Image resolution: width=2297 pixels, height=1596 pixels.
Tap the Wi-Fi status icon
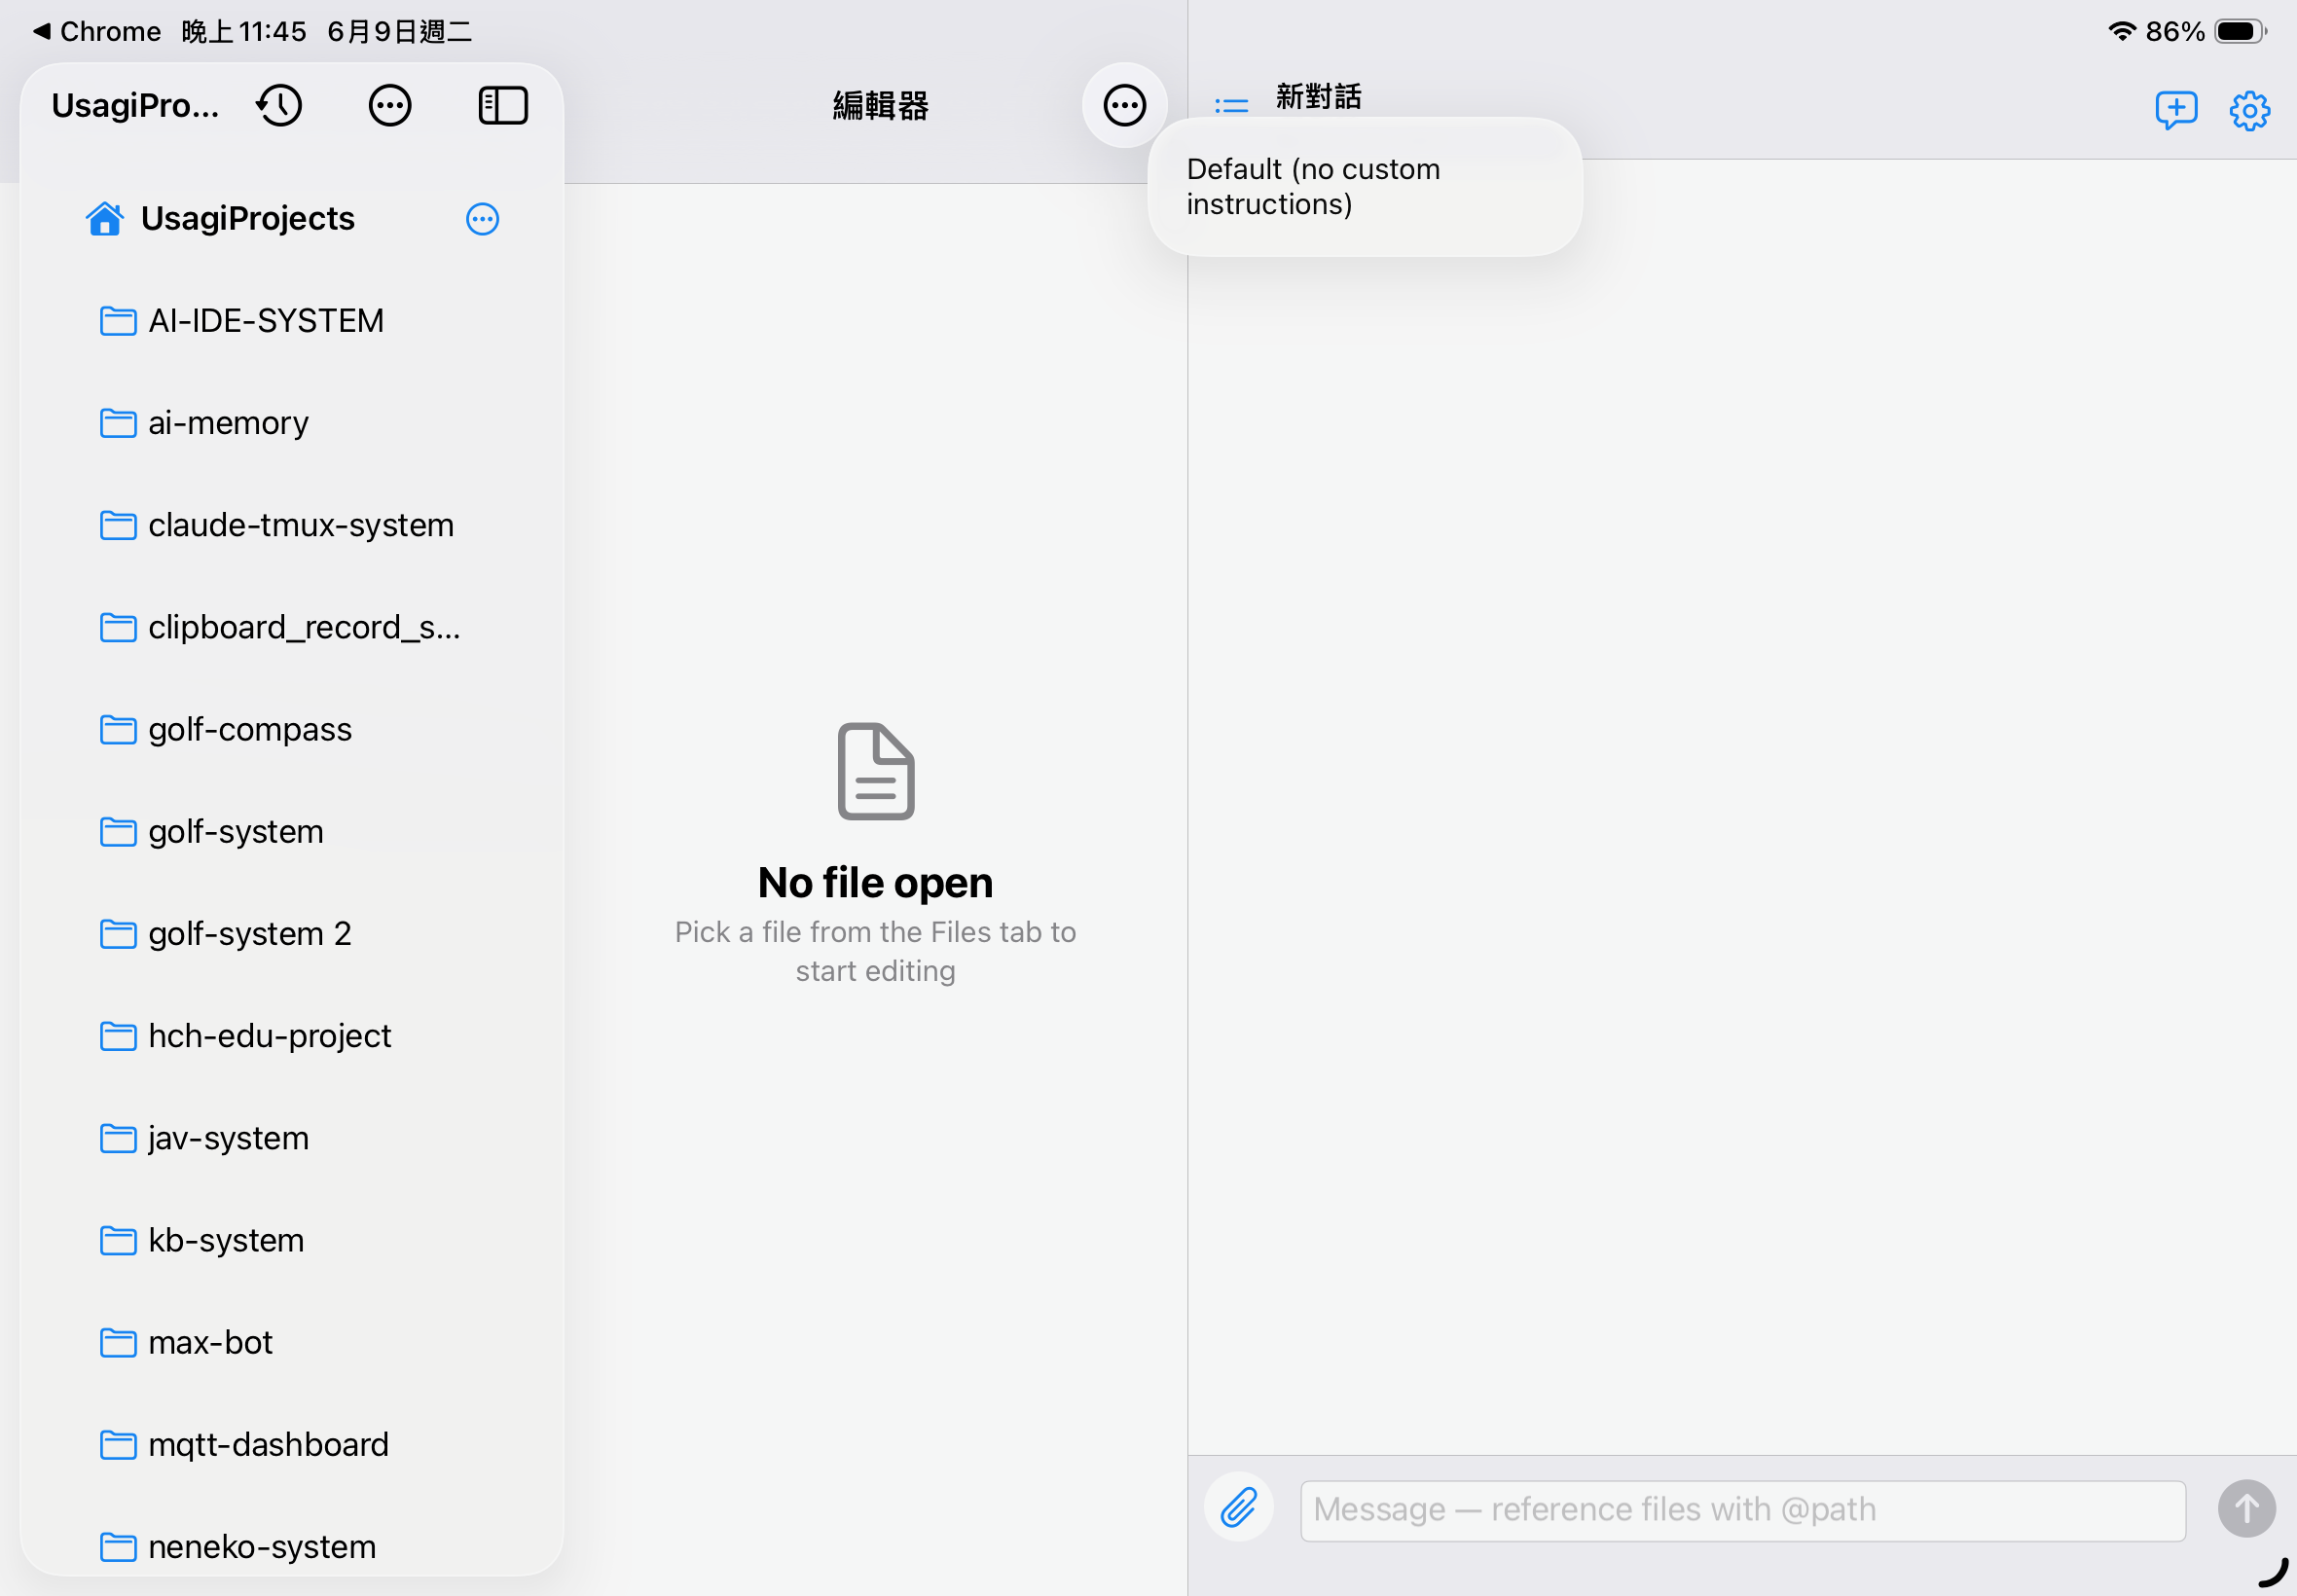(2122, 31)
